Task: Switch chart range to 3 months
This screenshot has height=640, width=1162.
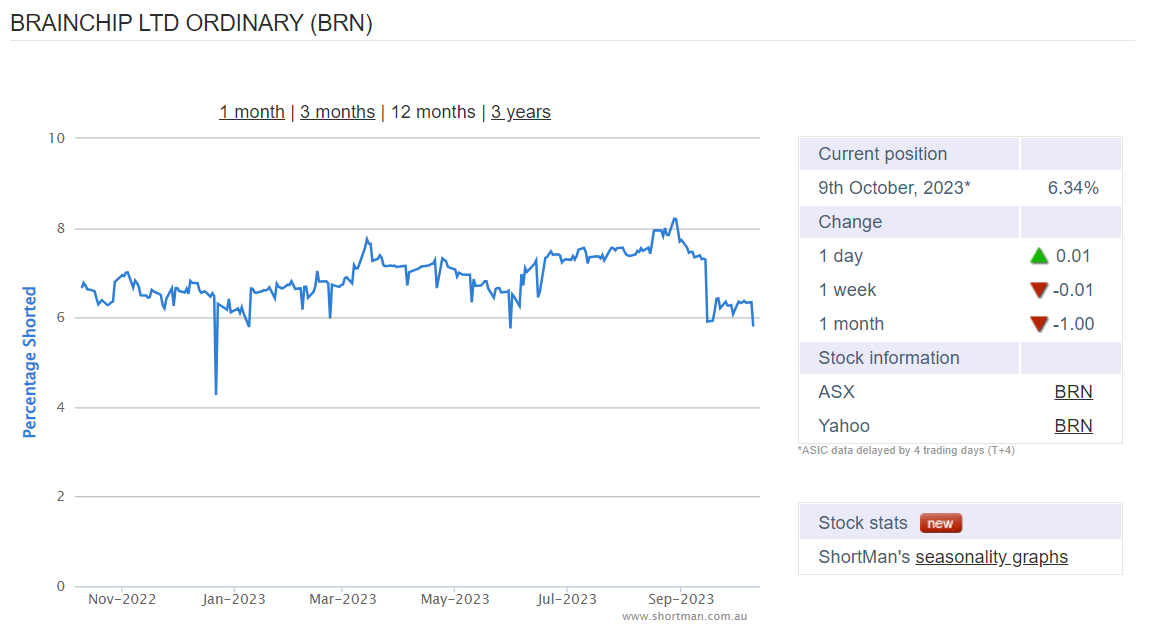Action: pyautogui.click(x=337, y=112)
